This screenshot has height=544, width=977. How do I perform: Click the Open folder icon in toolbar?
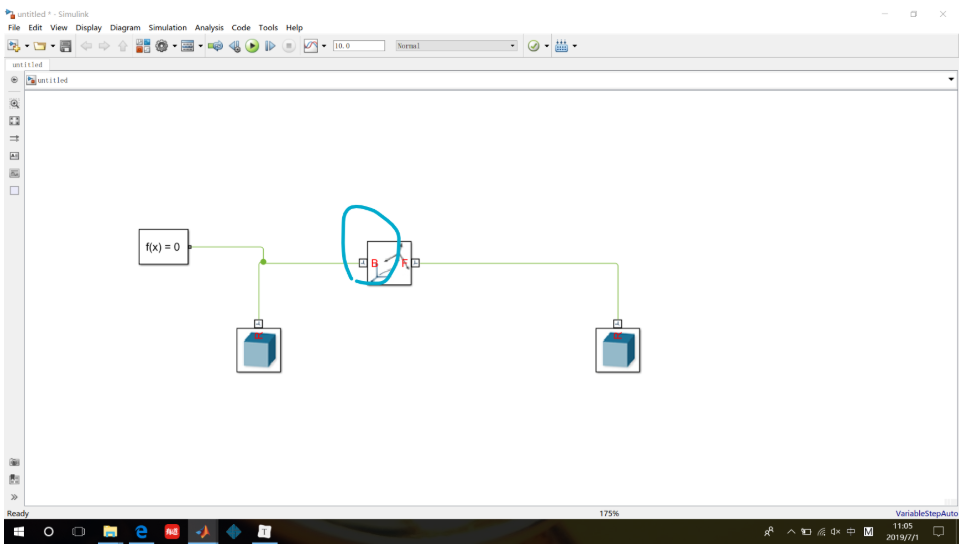[x=40, y=45]
